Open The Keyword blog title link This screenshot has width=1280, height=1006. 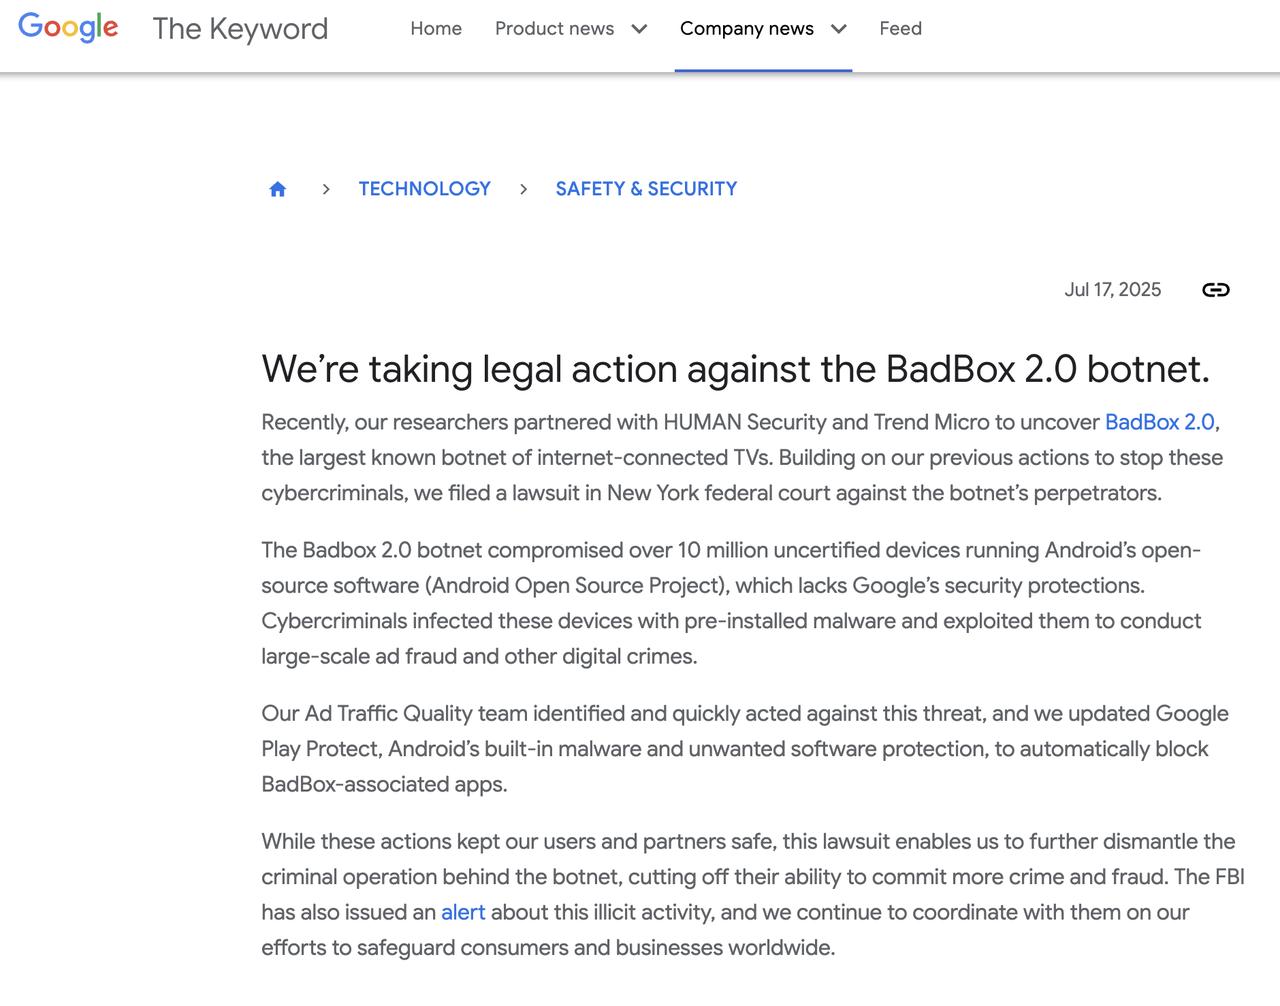(x=240, y=29)
